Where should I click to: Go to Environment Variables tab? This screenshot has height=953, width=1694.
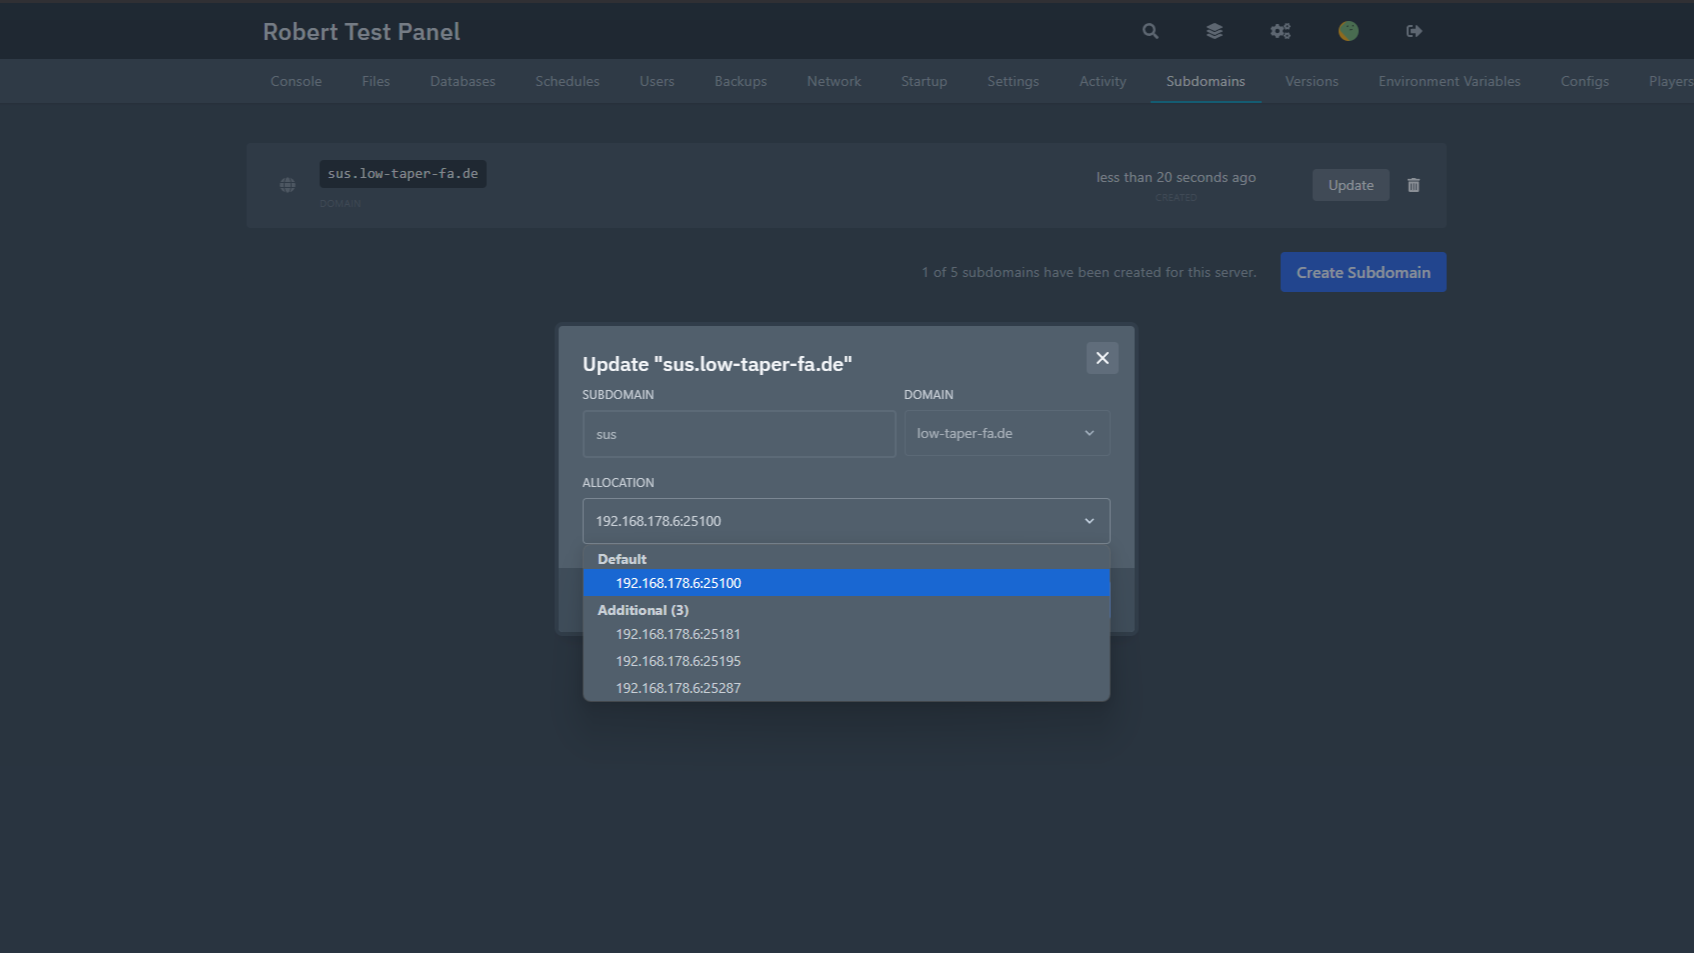pyautogui.click(x=1449, y=81)
